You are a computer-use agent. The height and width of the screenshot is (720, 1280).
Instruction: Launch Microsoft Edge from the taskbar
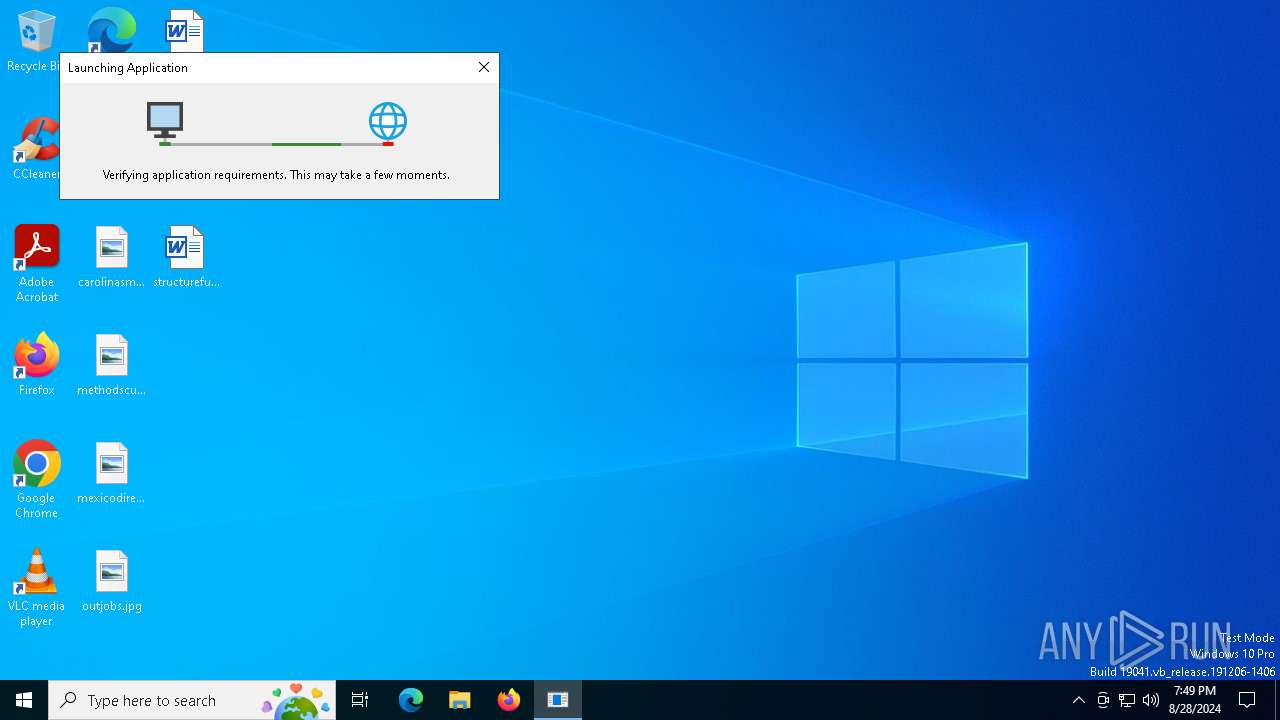(x=411, y=700)
